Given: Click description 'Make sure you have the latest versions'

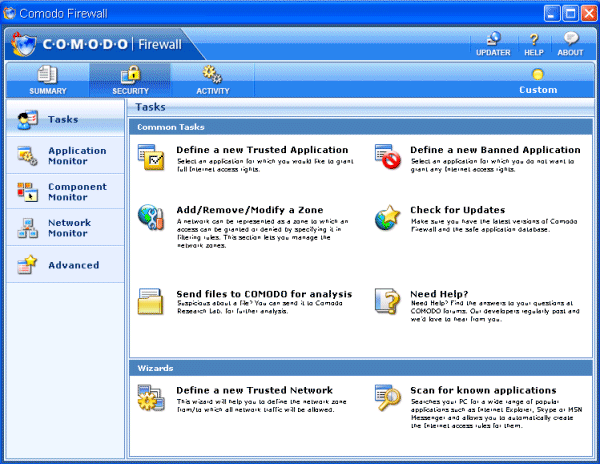Looking at the screenshot, I should (494, 225).
